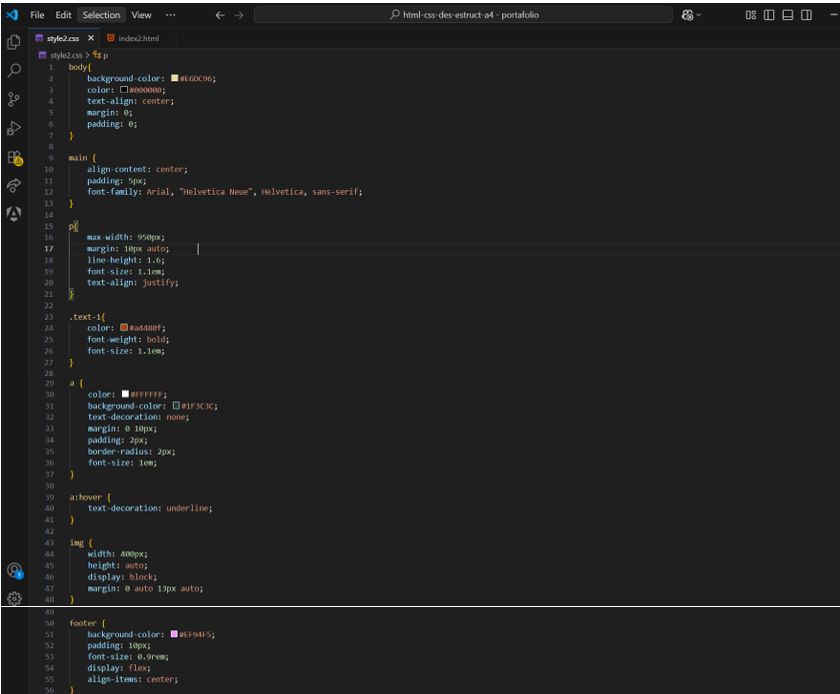Click the align-content: center declaration
Viewport: 840px width, 694px height.
tap(137, 169)
